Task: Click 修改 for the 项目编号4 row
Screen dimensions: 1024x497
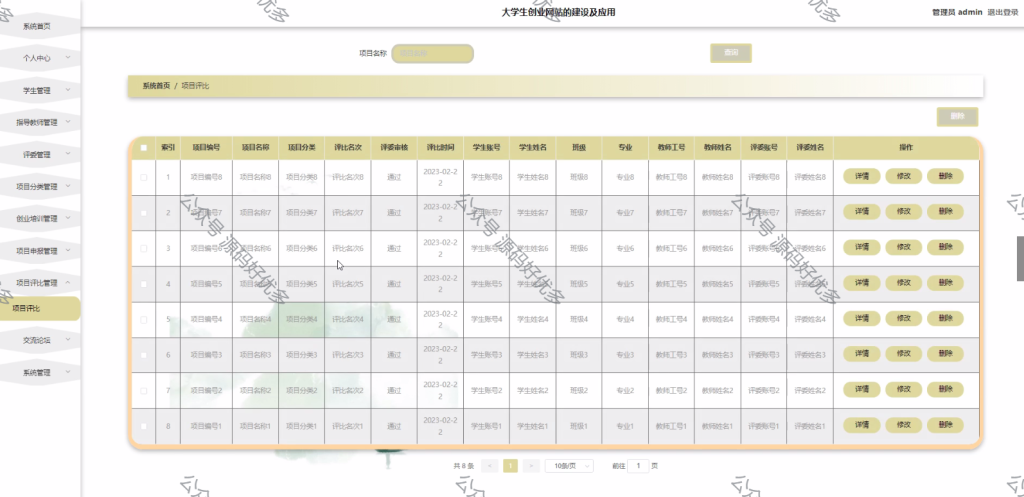Action: coord(904,319)
